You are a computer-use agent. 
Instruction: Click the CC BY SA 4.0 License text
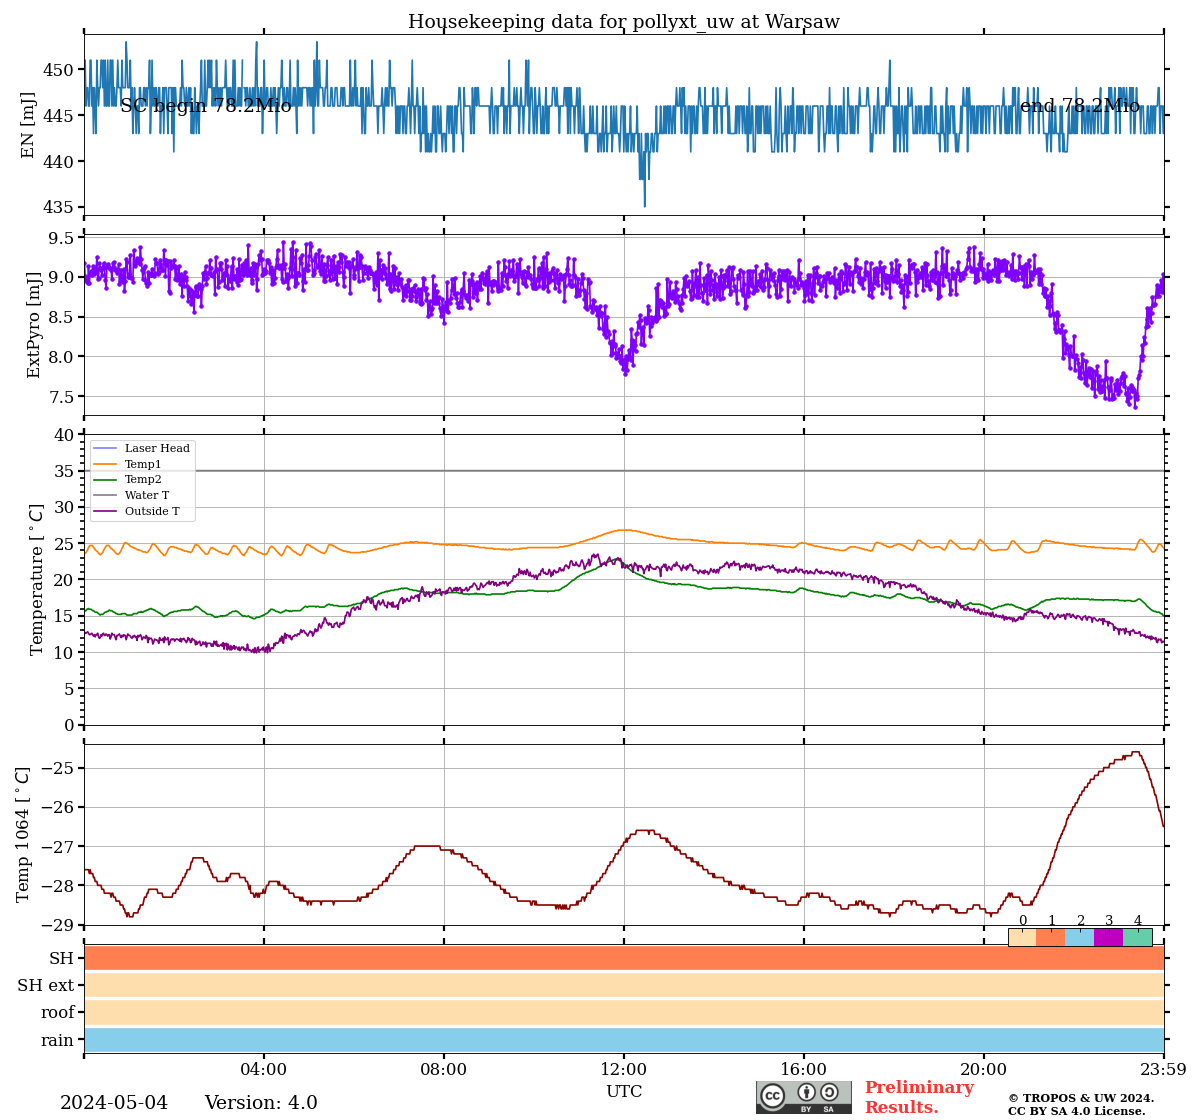(1077, 1111)
